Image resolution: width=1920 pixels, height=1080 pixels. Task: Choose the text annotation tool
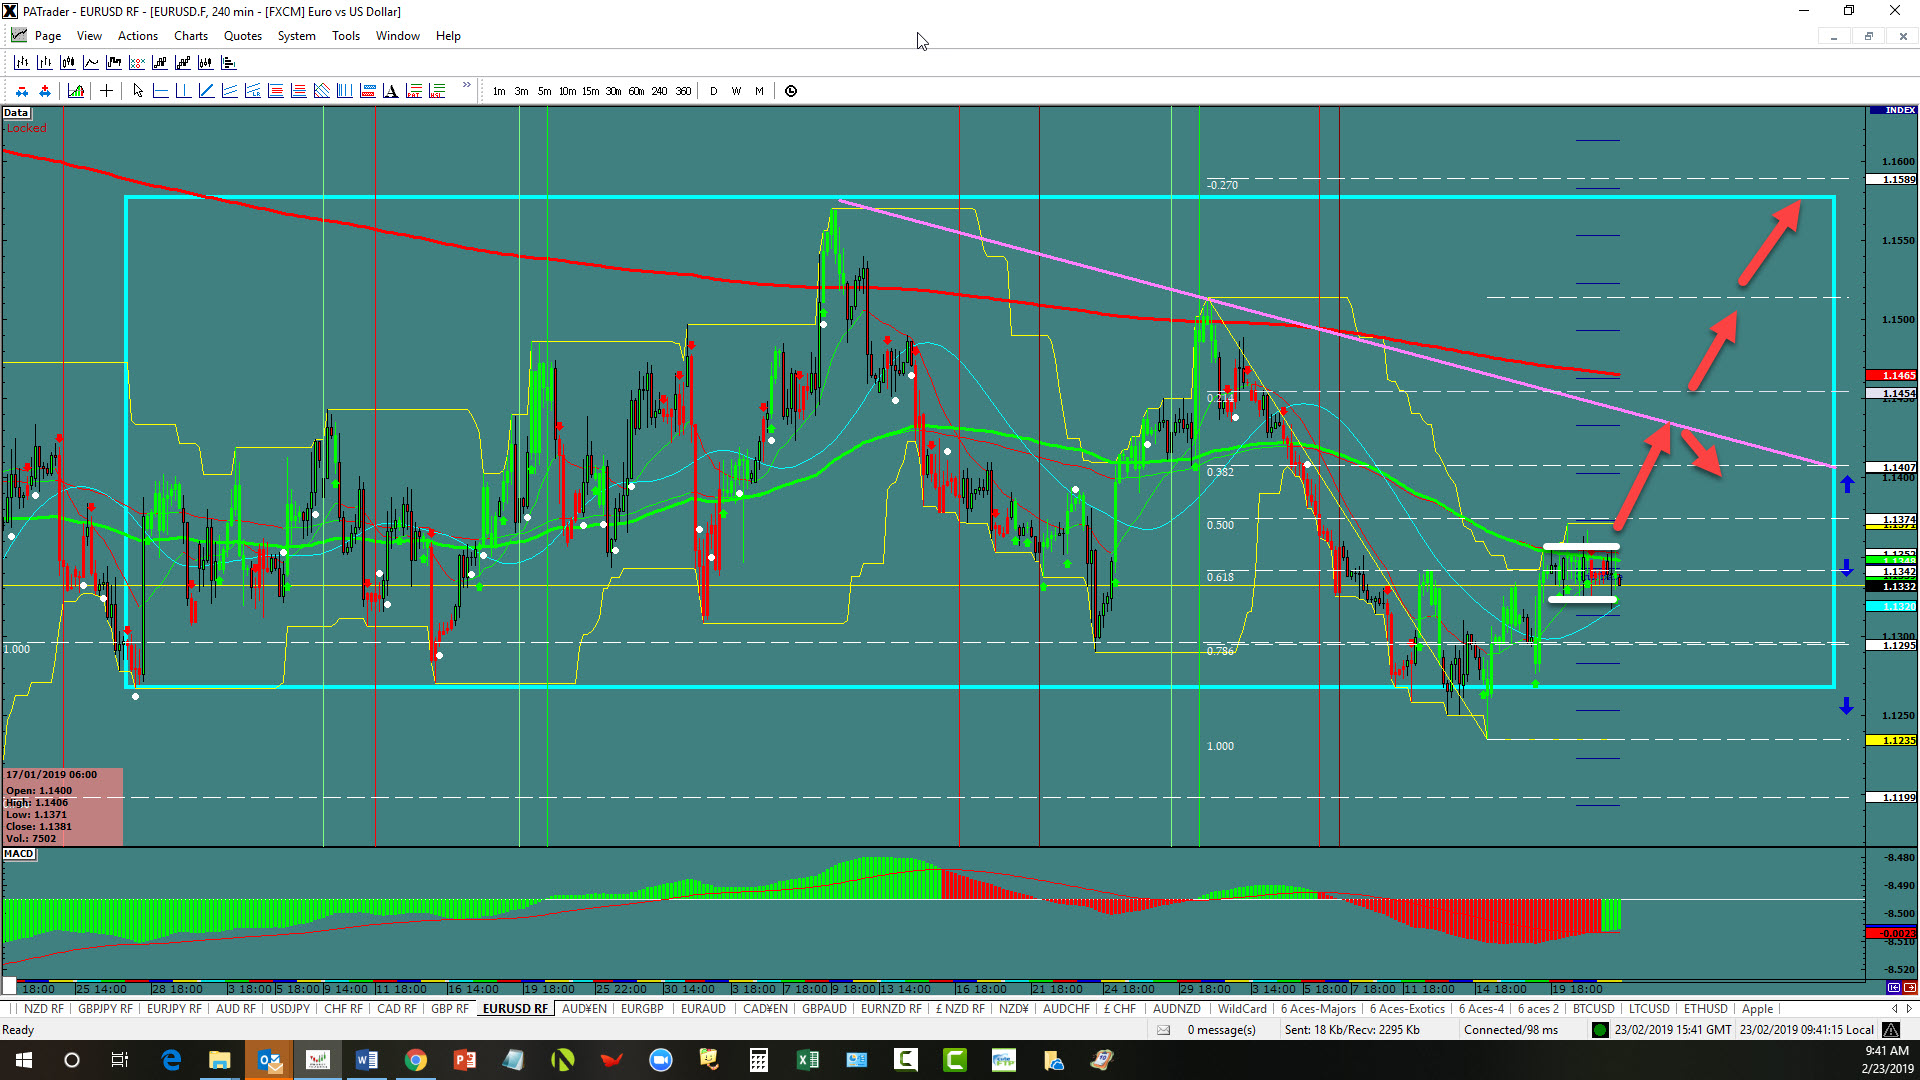click(x=390, y=91)
